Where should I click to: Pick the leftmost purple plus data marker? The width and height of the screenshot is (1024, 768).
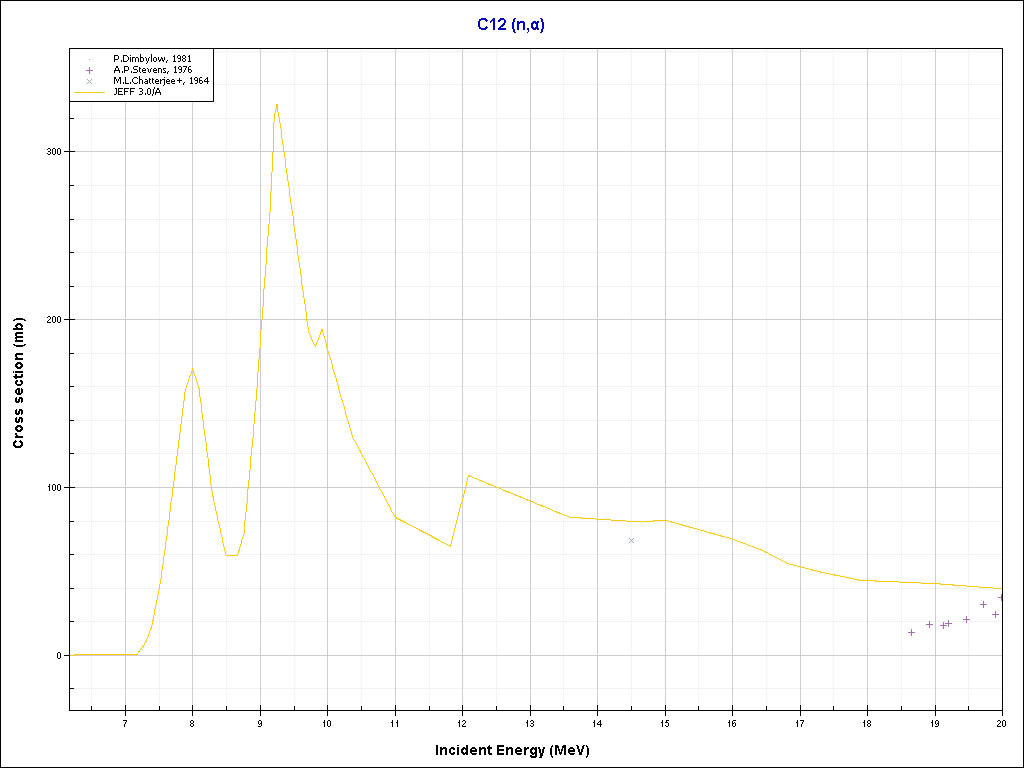click(x=911, y=632)
